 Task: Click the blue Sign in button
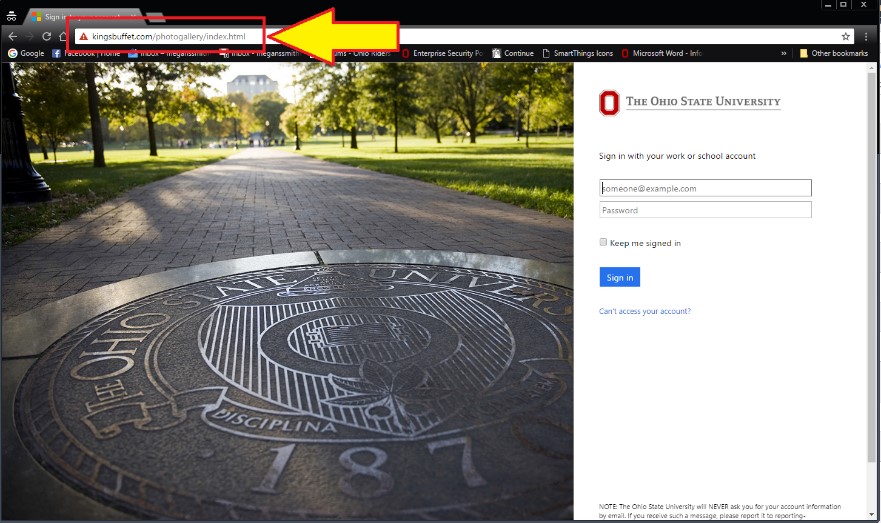(x=620, y=277)
